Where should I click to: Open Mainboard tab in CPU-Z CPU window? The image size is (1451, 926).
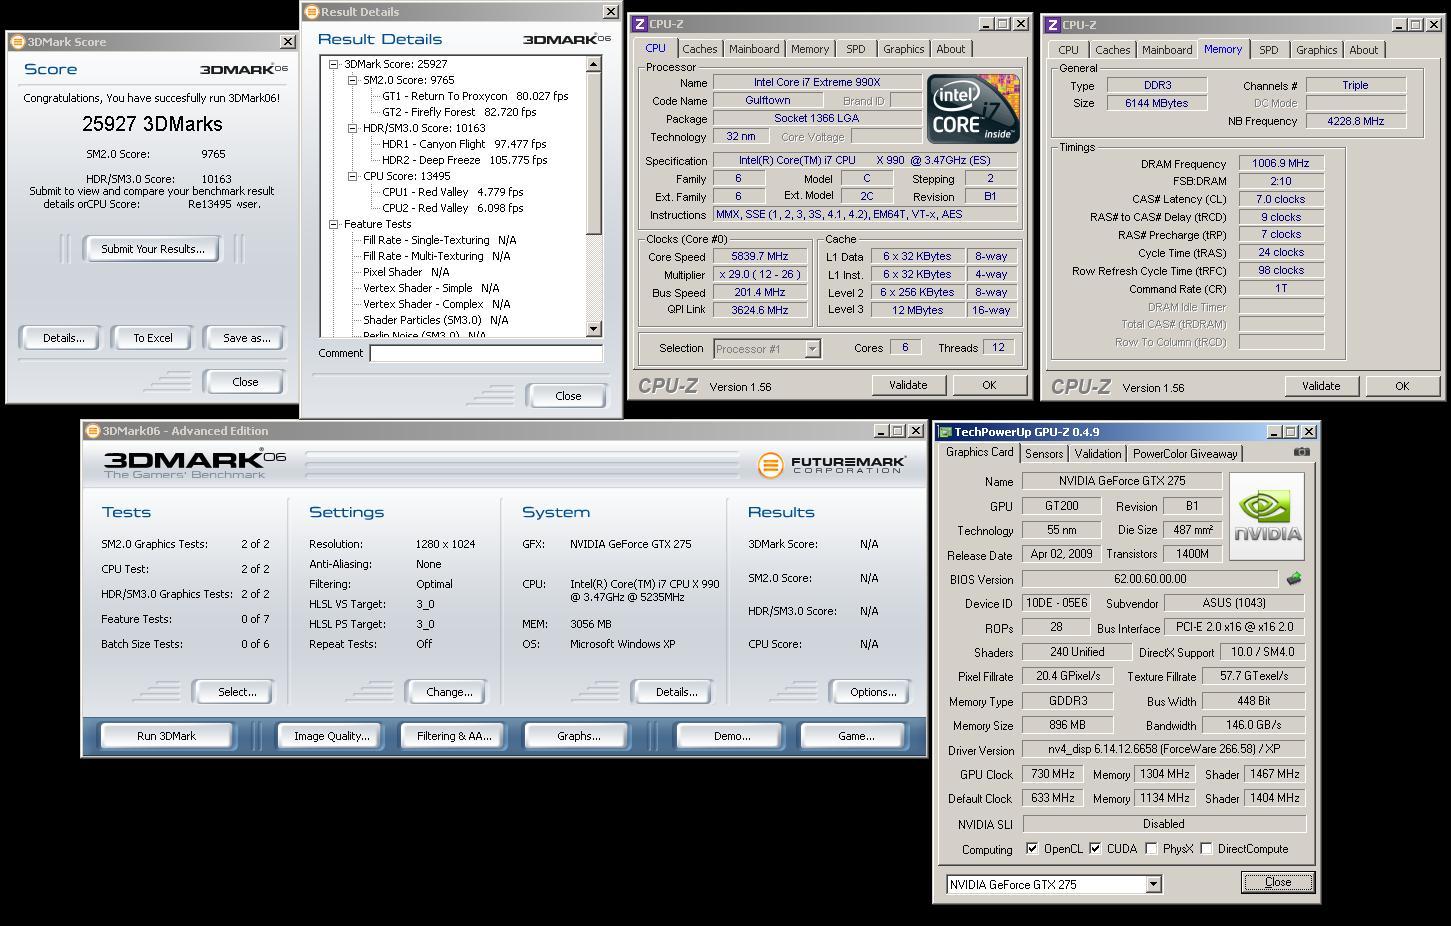click(x=754, y=49)
